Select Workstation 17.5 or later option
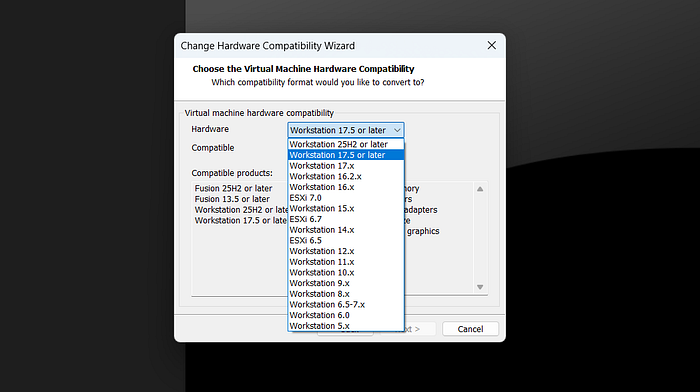The height and width of the screenshot is (392, 700). 346,155
